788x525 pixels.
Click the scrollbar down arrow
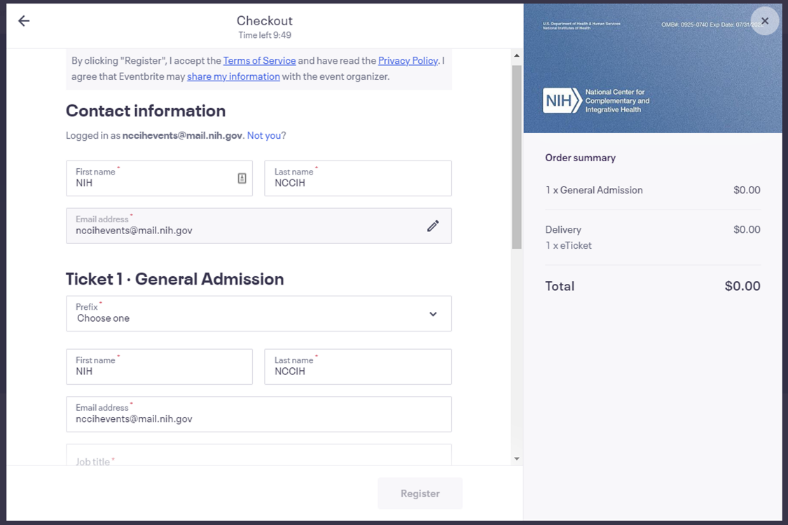point(517,458)
